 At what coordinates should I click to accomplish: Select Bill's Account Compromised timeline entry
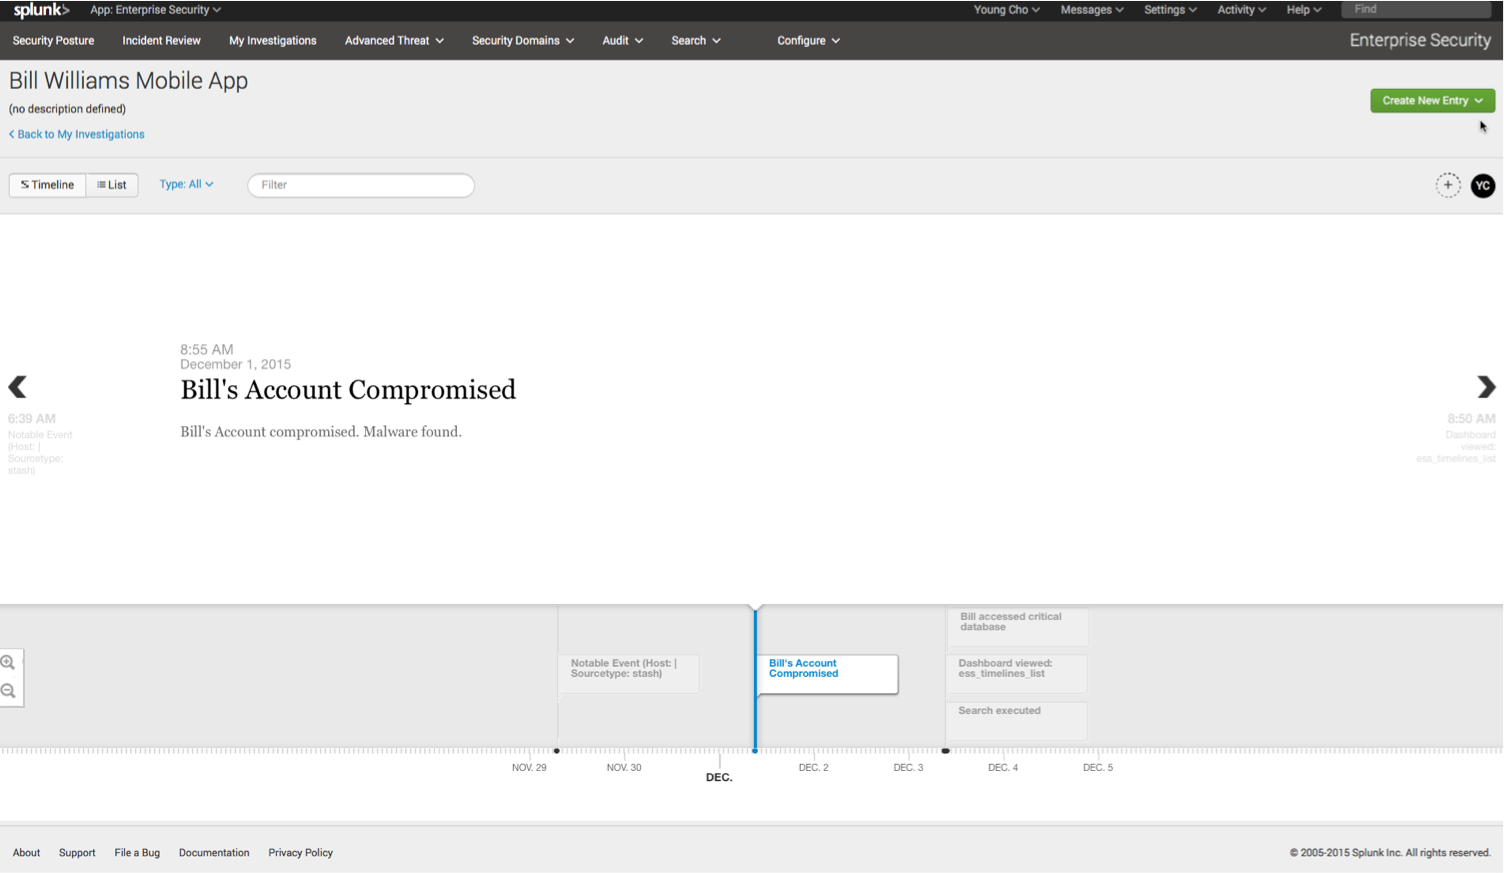click(827, 673)
